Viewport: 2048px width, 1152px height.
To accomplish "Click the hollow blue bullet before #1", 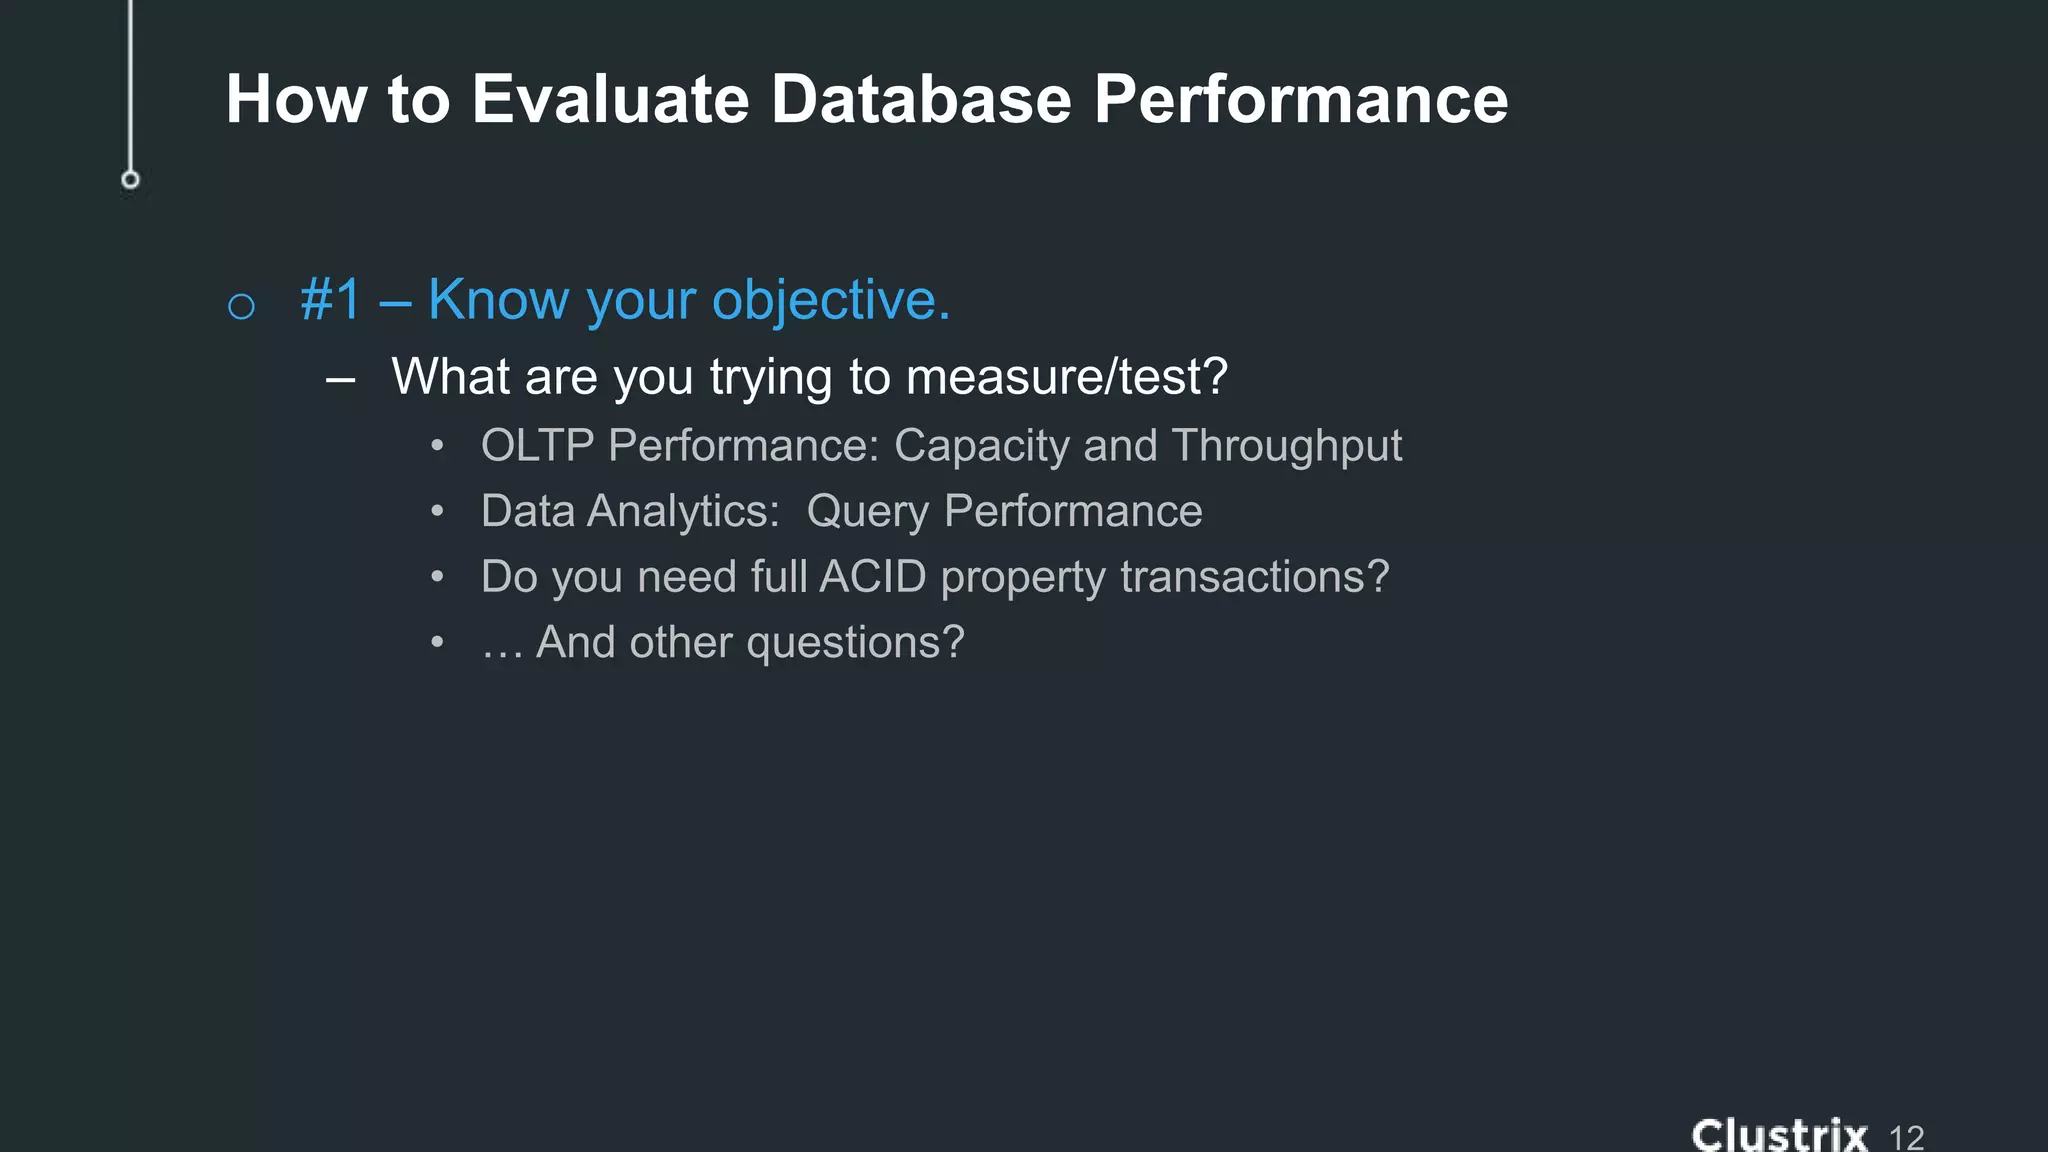I will click(x=241, y=306).
